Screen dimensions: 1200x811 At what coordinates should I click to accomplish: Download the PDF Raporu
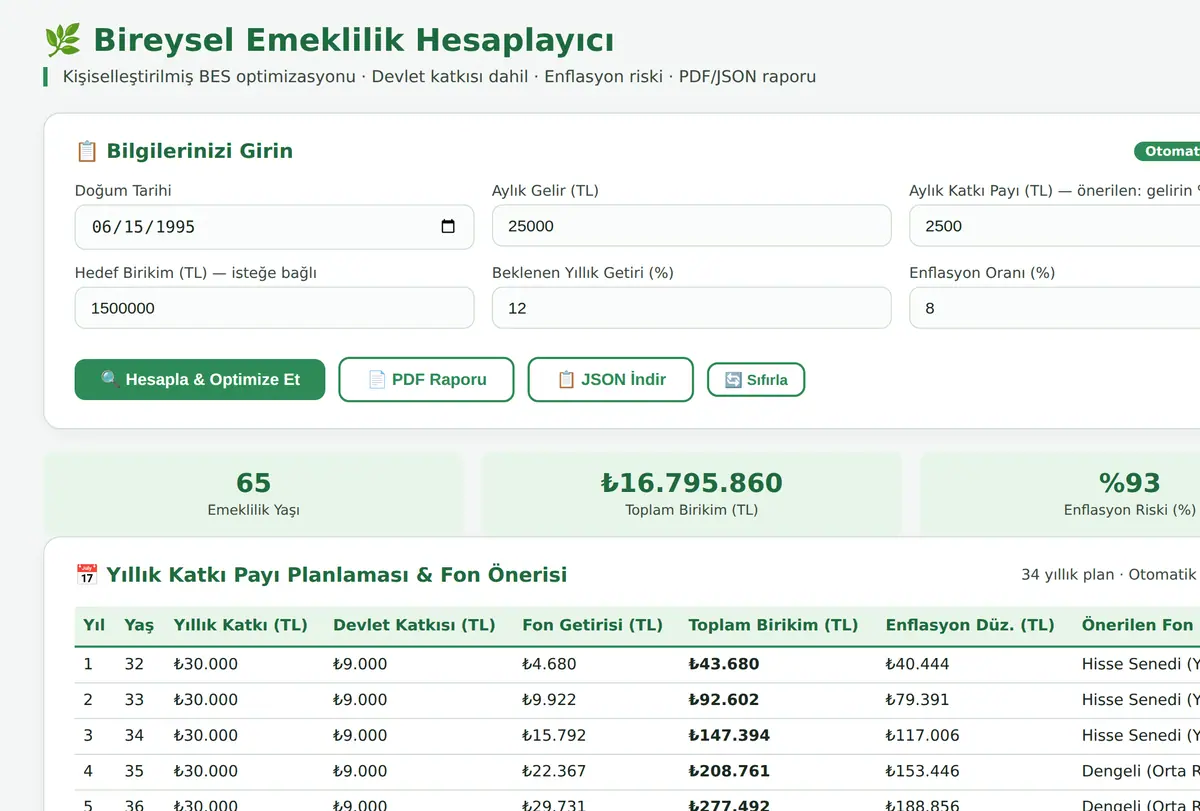coord(426,380)
